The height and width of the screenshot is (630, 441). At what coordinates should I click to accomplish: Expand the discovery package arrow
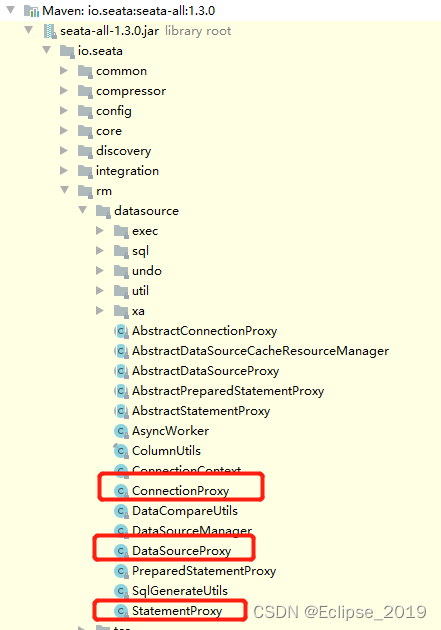pos(63,151)
